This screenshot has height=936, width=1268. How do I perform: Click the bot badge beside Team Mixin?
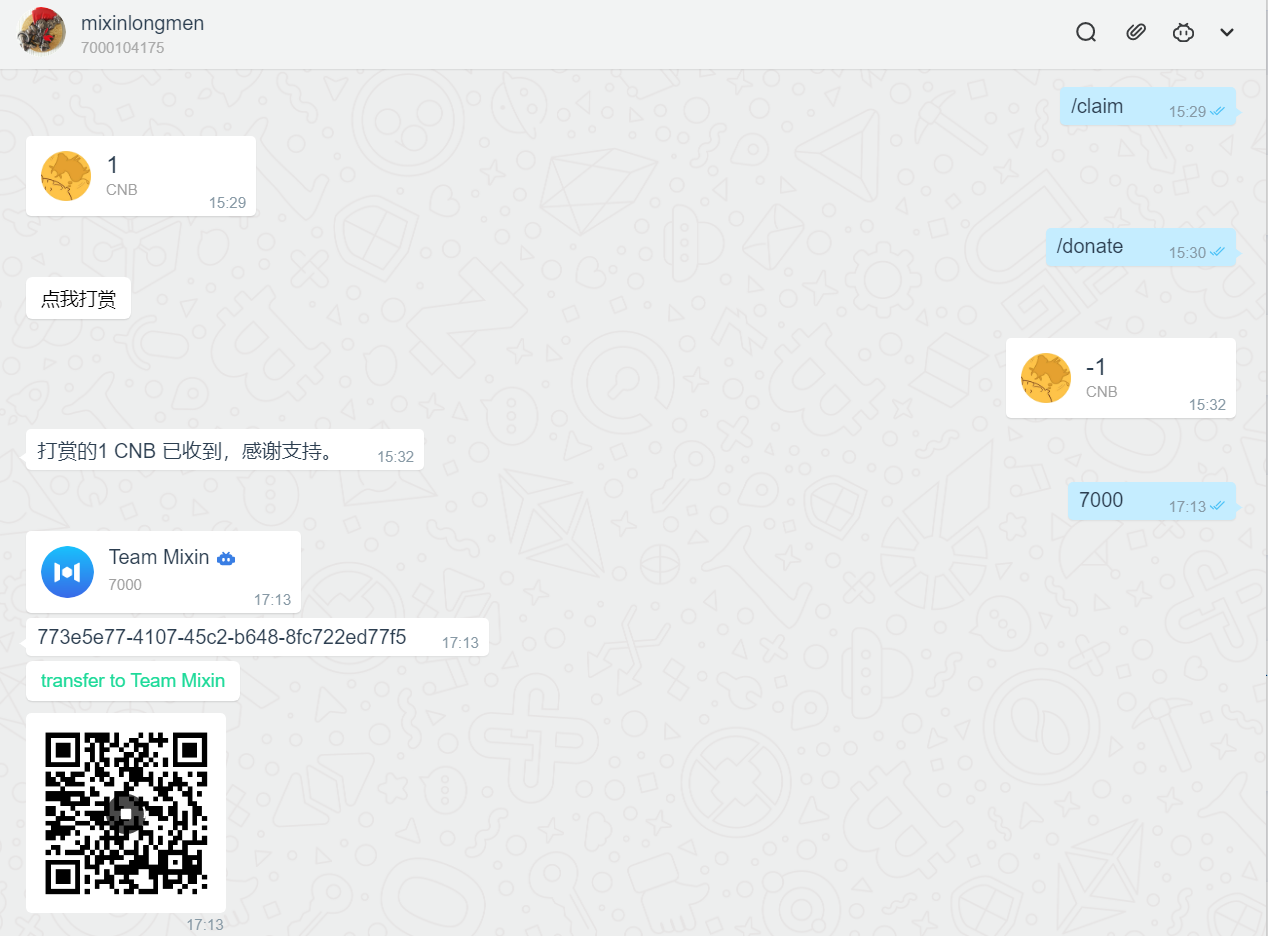click(x=226, y=559)
